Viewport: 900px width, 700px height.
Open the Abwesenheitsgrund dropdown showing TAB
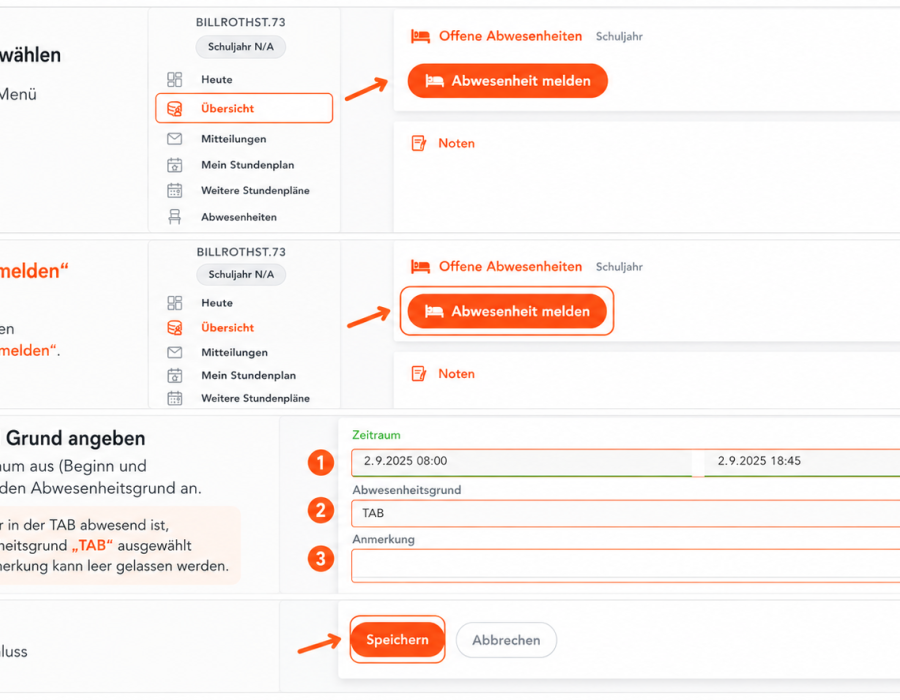pos(626,514)
